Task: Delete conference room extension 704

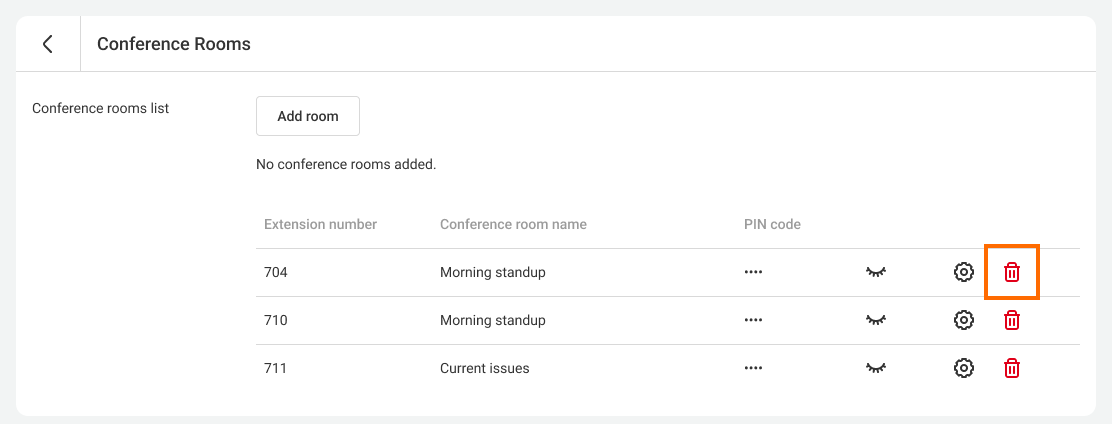Action: point(1012,272)
